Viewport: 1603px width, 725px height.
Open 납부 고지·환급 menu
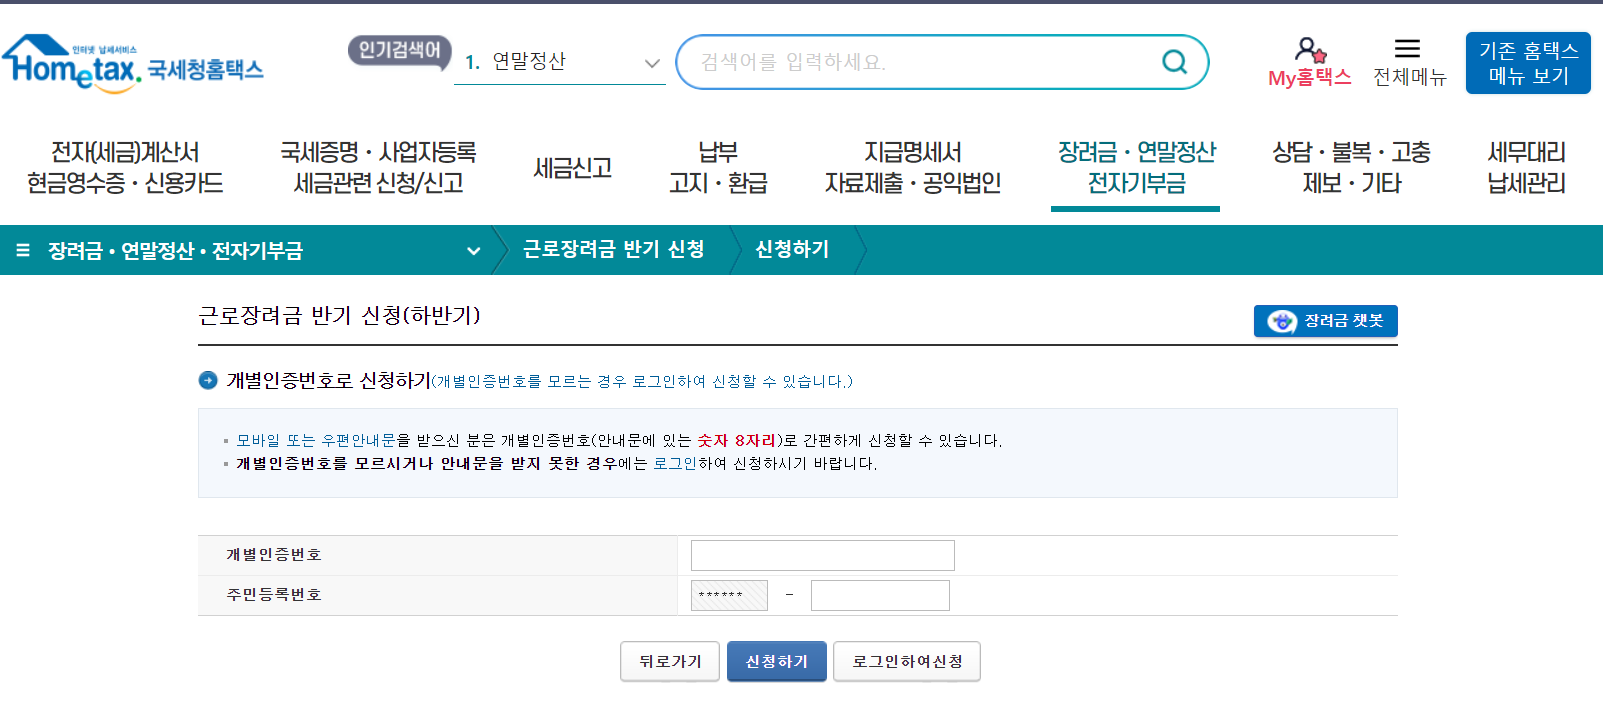tap(718, 167)
